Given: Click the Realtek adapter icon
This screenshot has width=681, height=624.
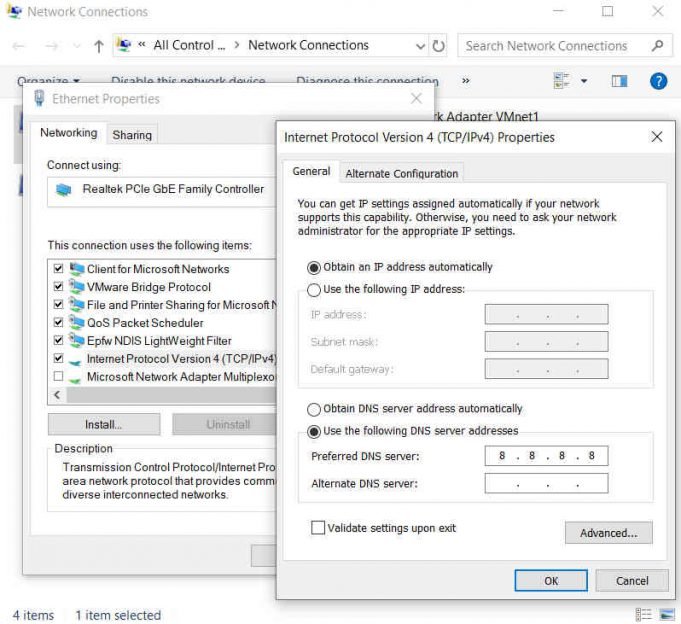Looking at the screenshot, I should click(x=63, y=190).
